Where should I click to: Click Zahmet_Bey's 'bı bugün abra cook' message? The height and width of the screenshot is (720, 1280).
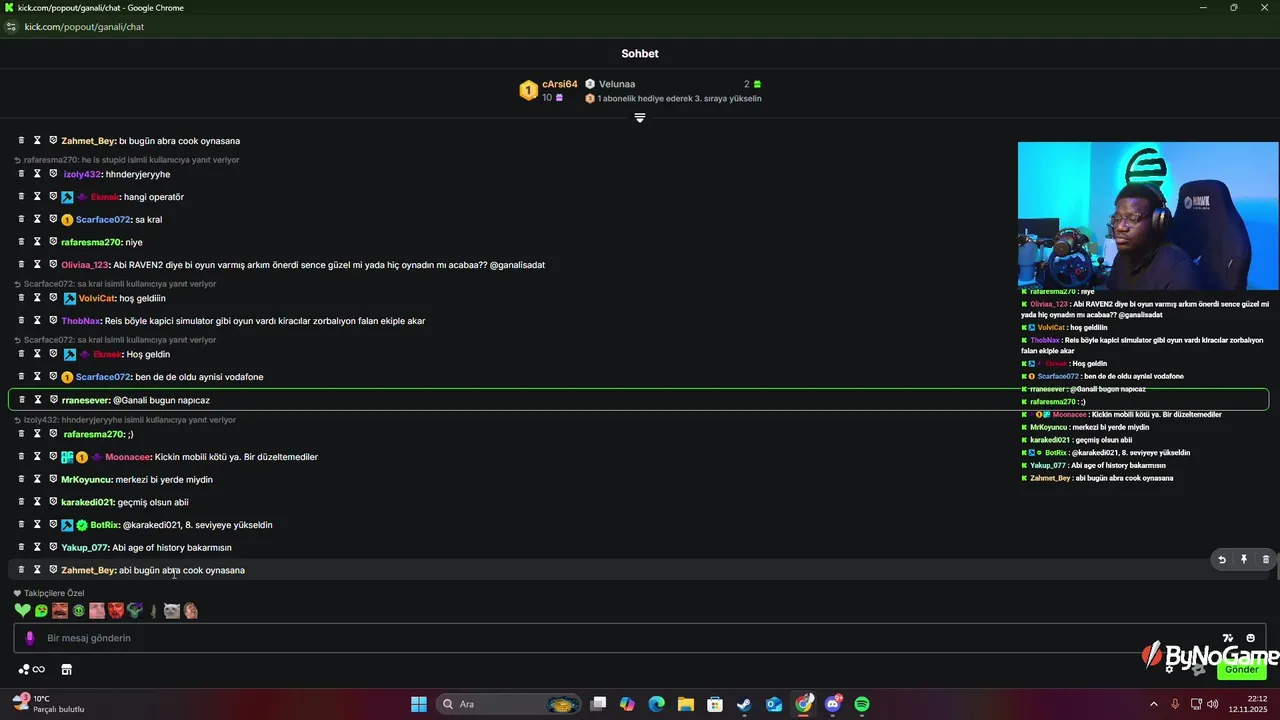[179, 141]
